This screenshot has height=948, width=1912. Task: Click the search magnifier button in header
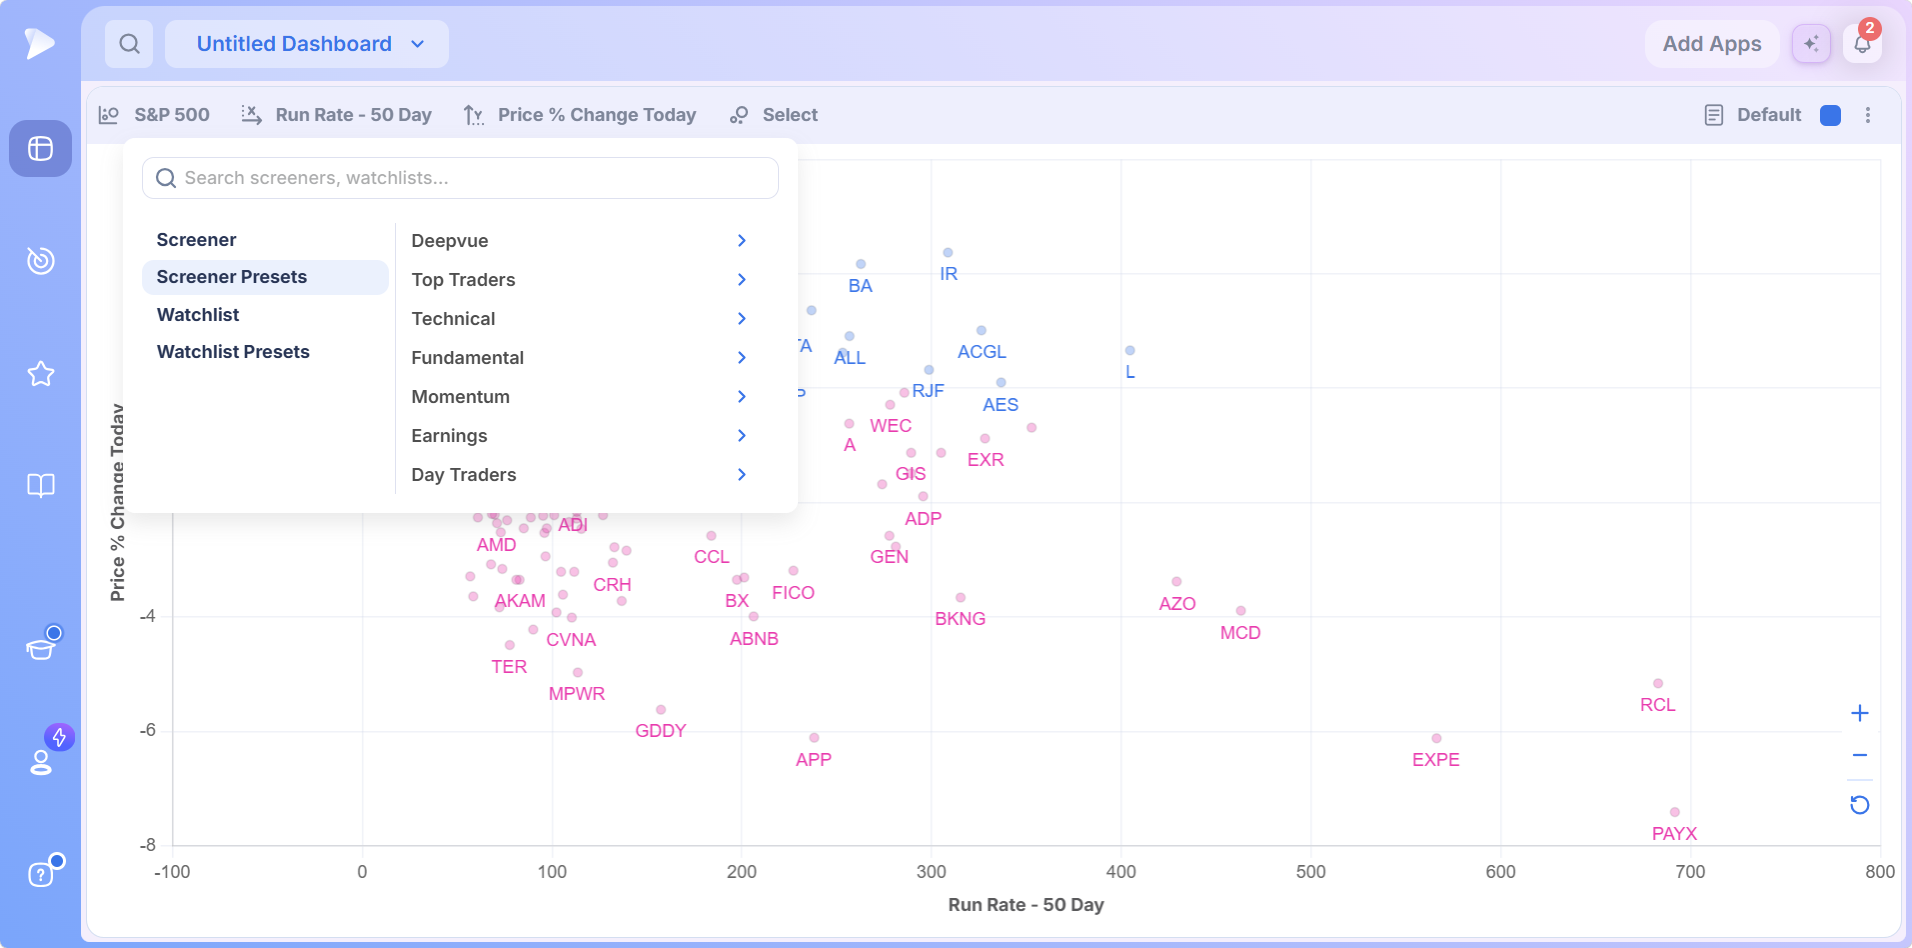(129, 44)
